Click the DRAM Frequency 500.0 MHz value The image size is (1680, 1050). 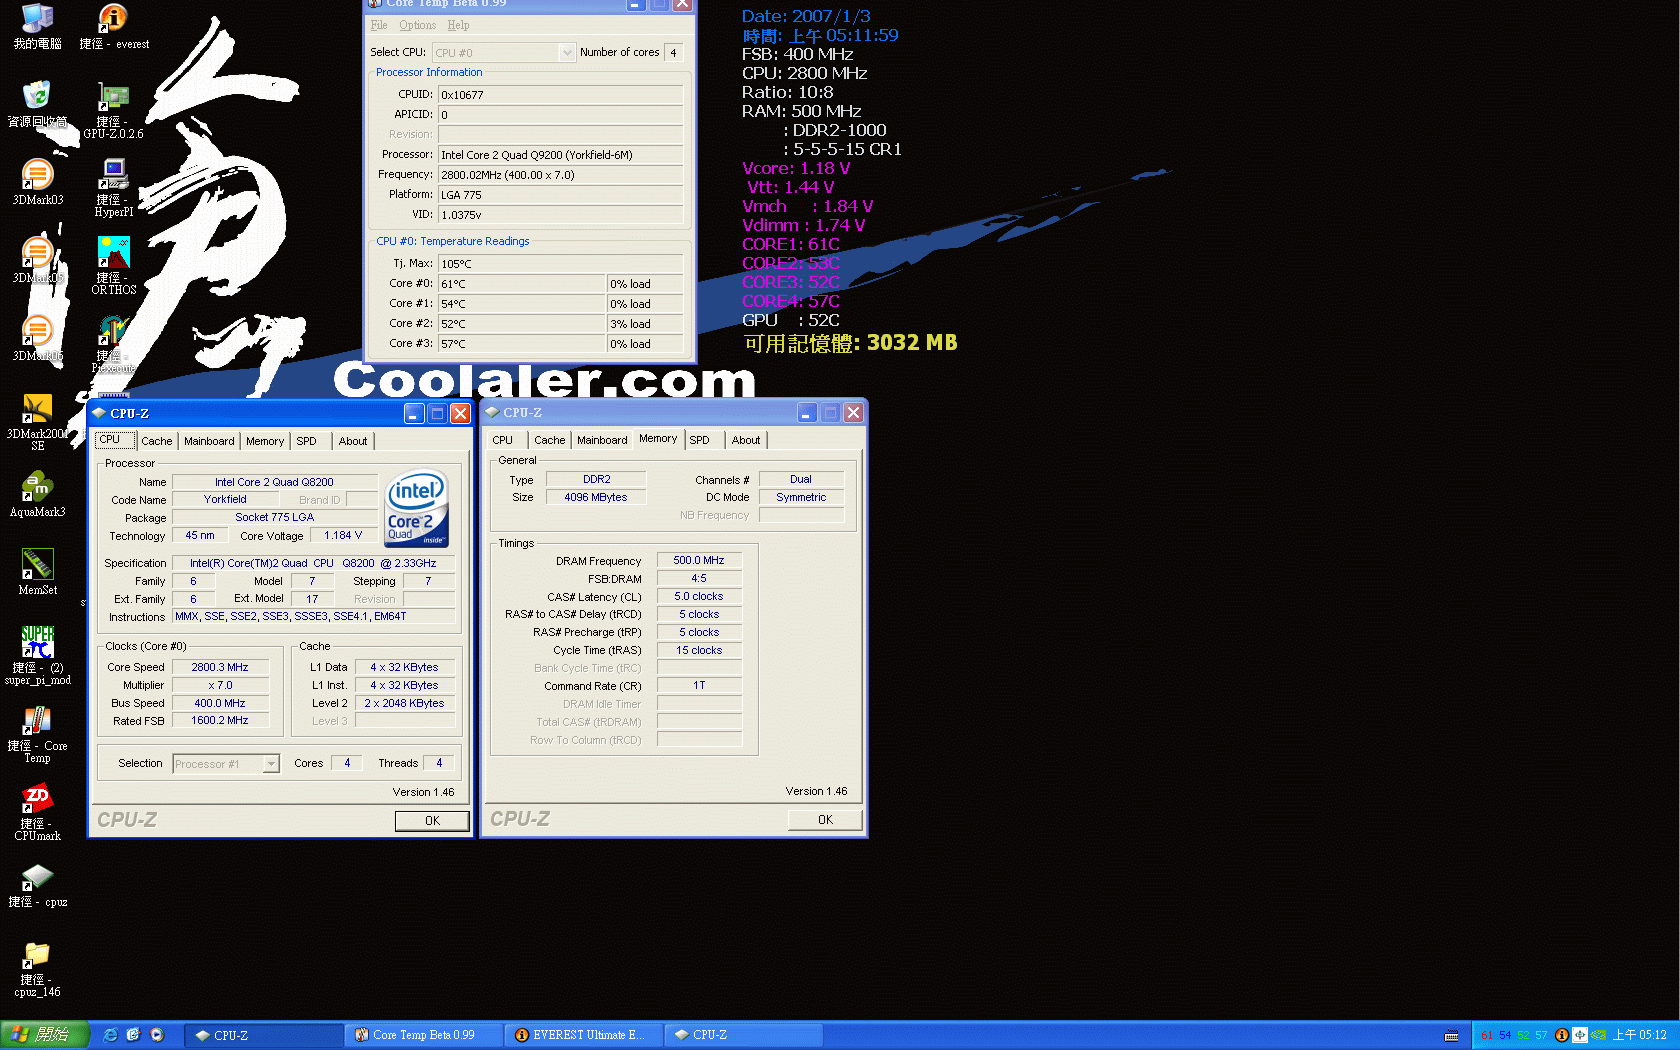point(699,561)
